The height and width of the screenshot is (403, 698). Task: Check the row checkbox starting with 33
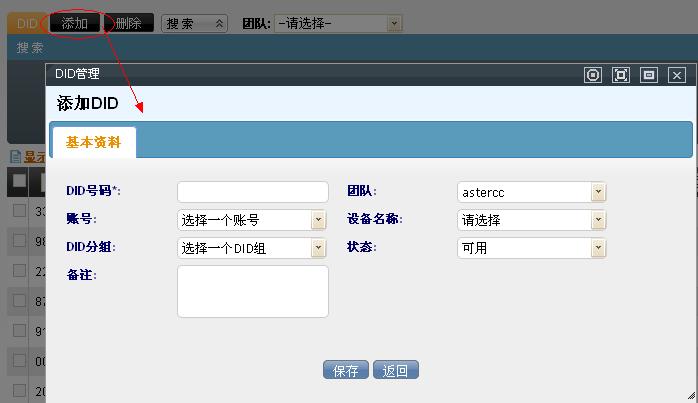pos(18,211)
